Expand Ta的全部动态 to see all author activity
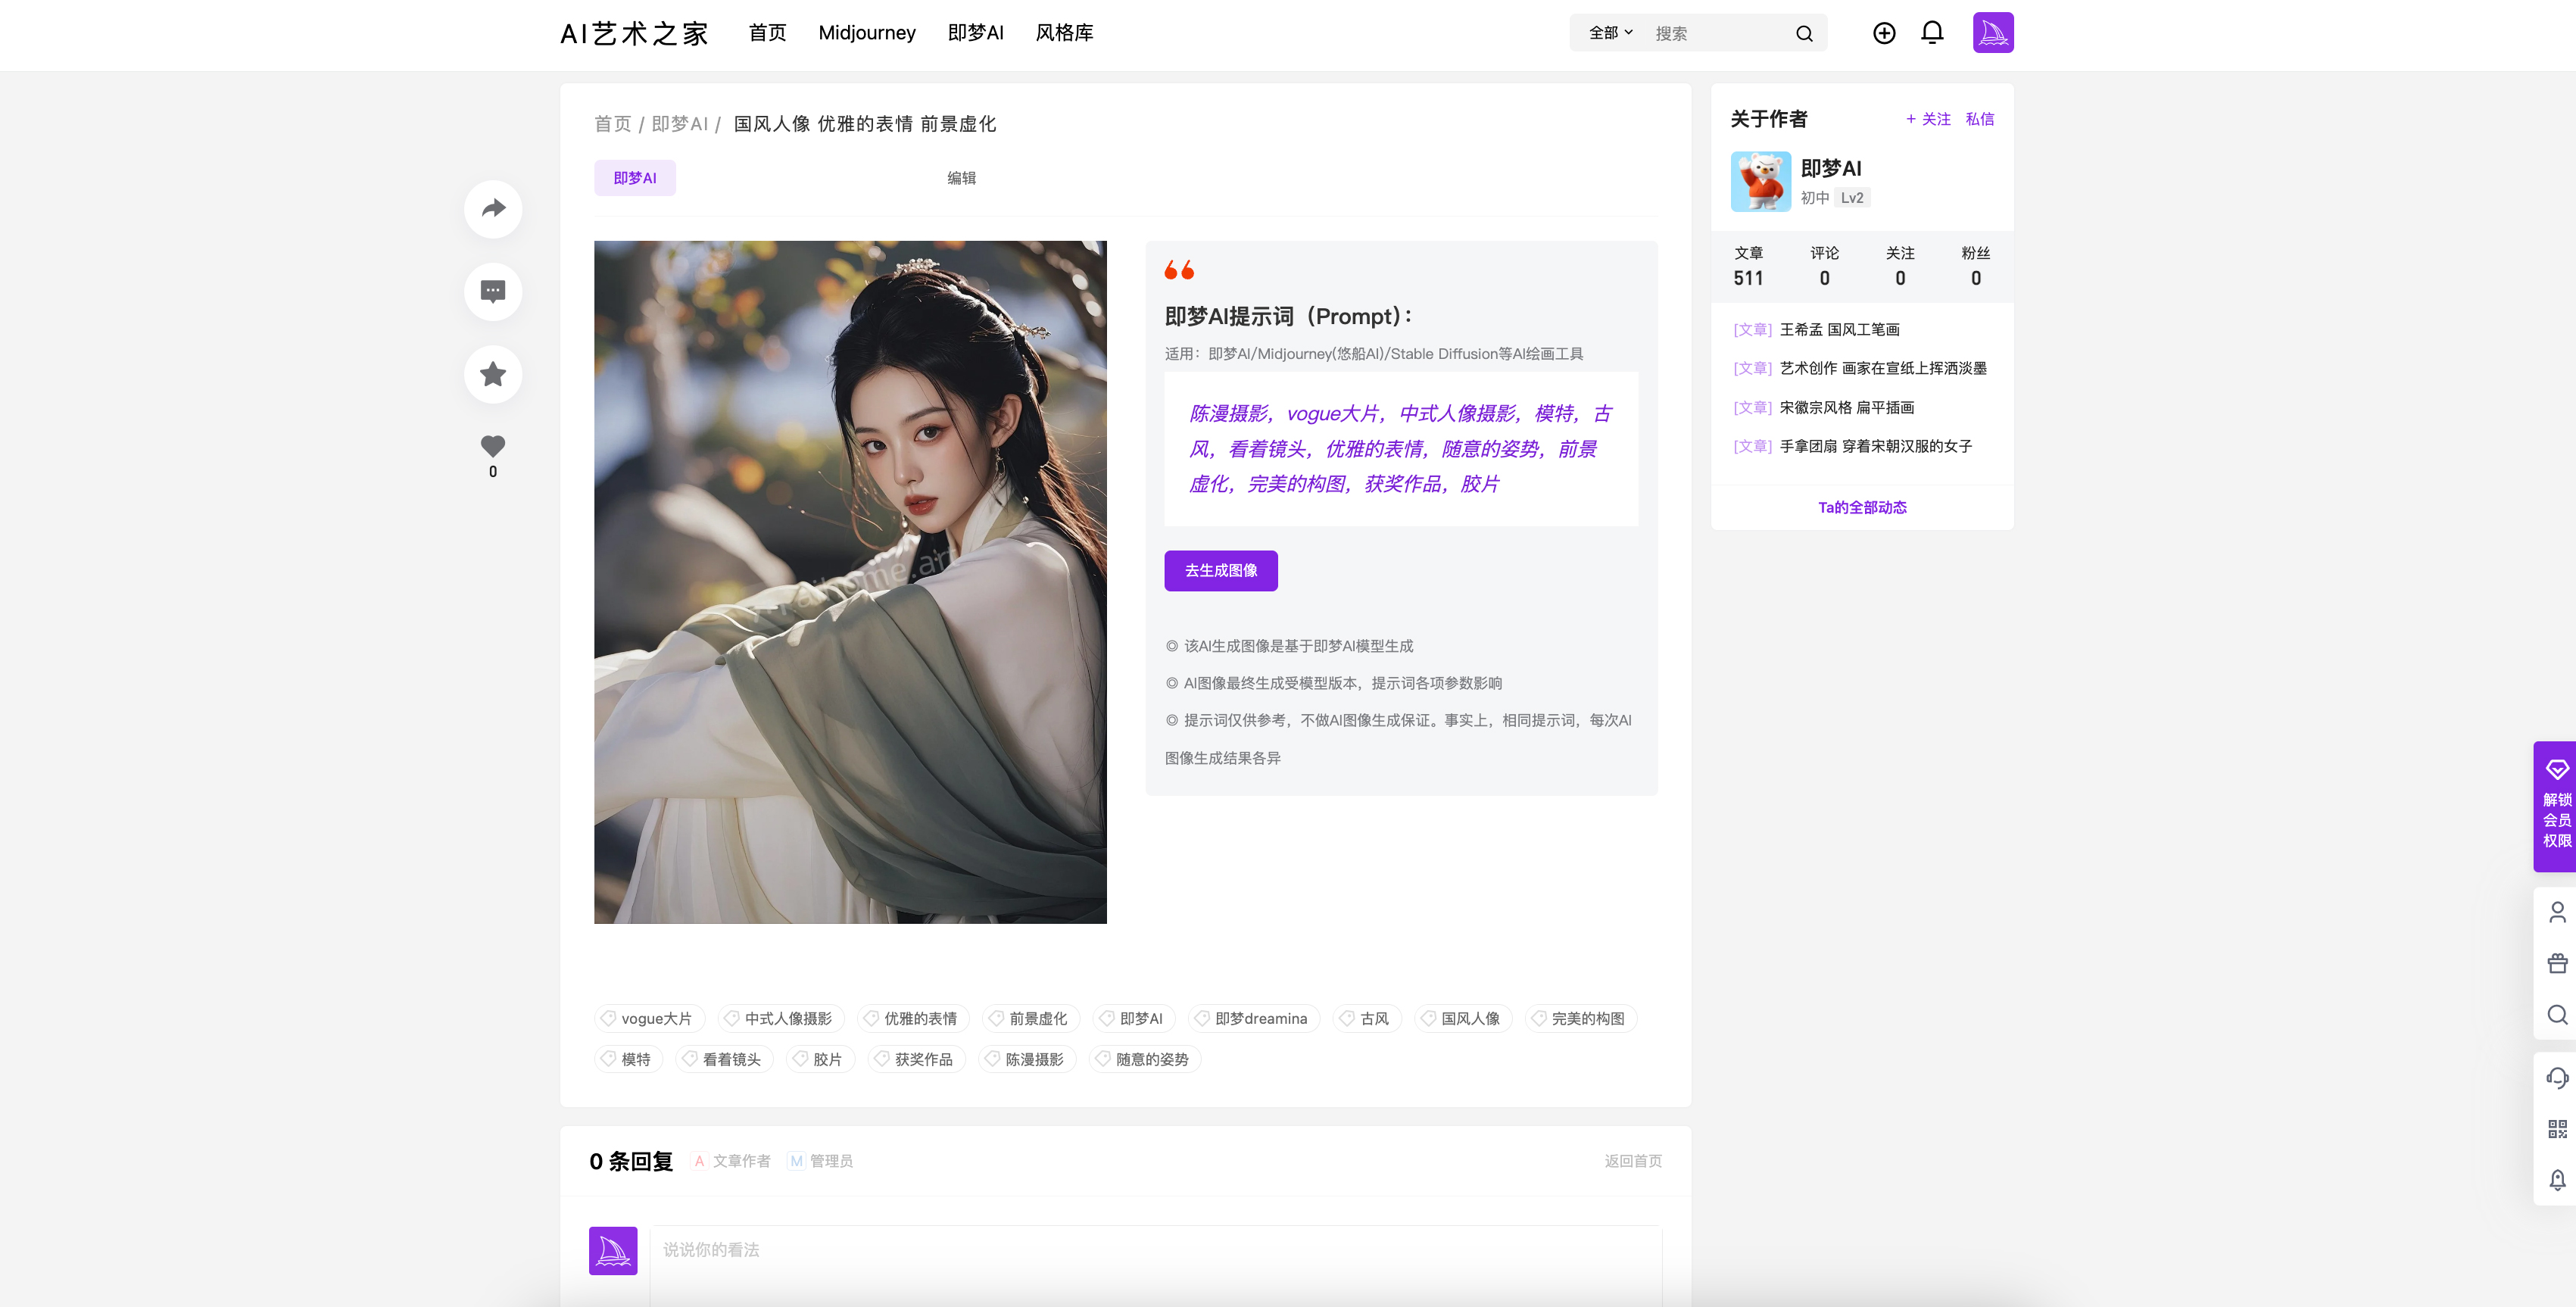 1862,507
